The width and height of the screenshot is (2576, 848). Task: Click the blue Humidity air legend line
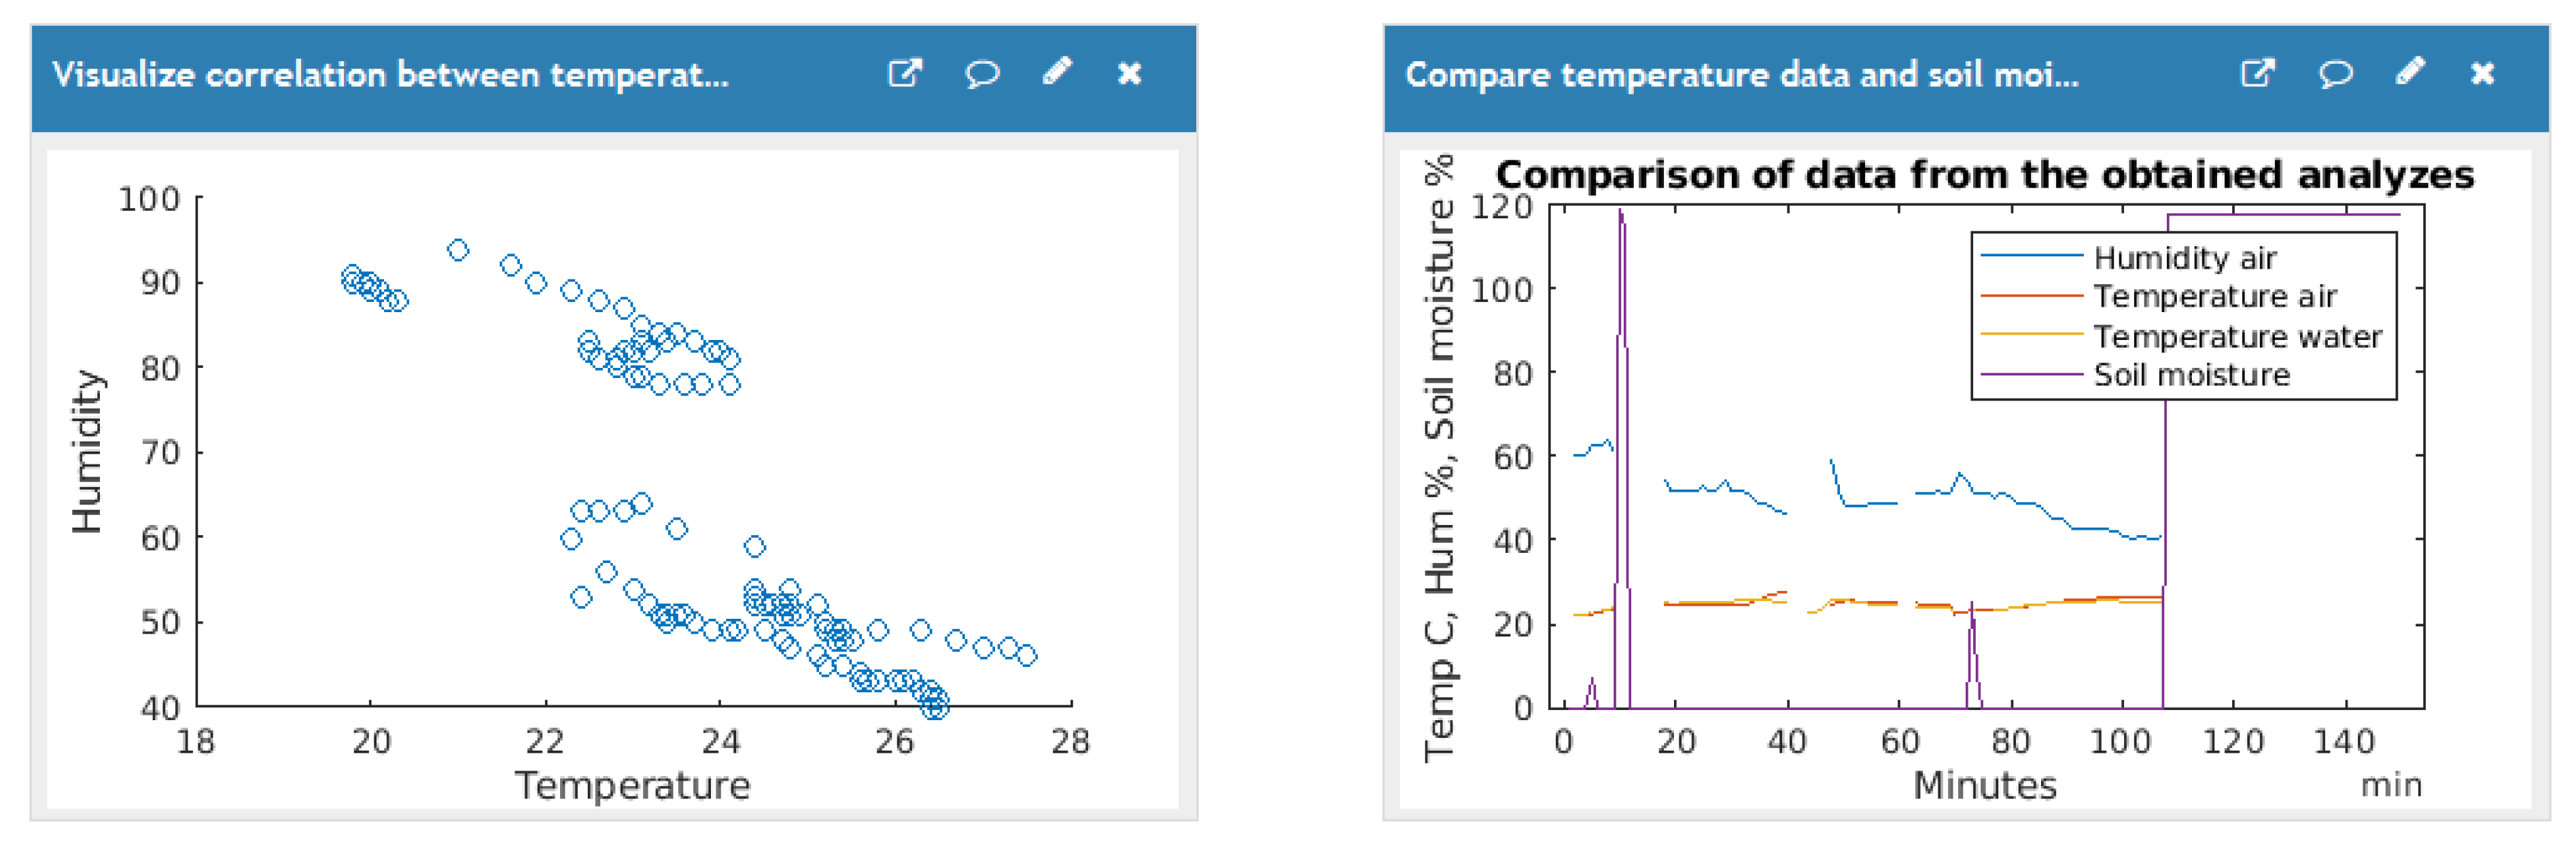pyautogui.click(x=2031, y=257)
